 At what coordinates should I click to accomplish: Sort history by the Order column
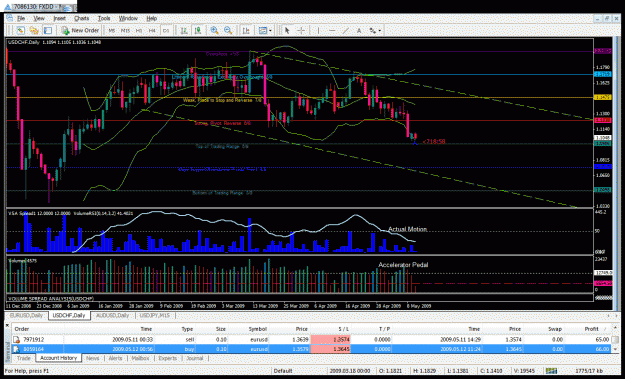(x=38, y=329)
